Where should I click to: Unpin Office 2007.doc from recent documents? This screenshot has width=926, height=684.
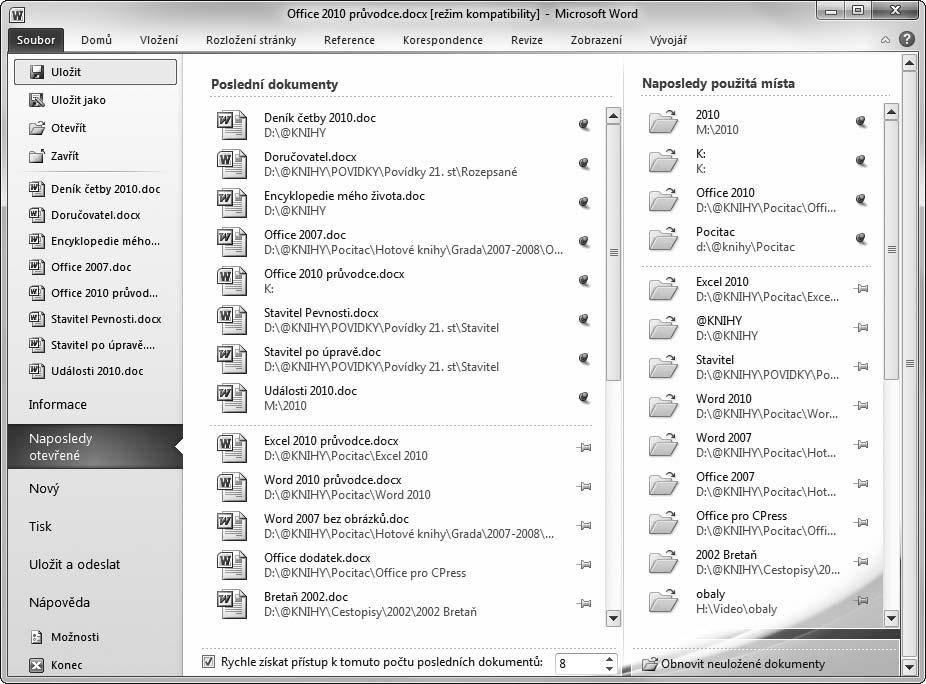[x=584, y=241]
